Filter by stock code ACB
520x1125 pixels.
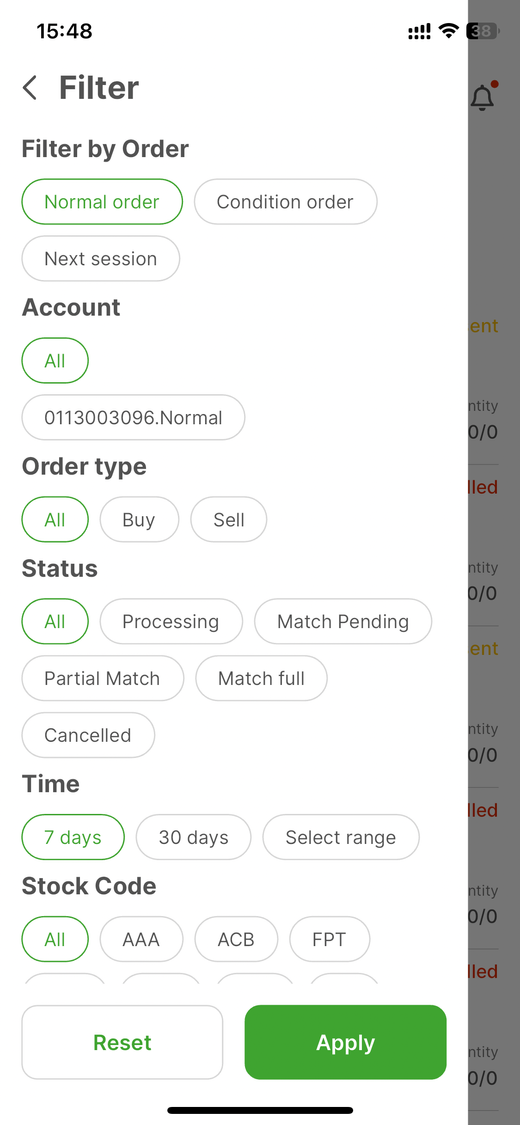pos(236,939)
